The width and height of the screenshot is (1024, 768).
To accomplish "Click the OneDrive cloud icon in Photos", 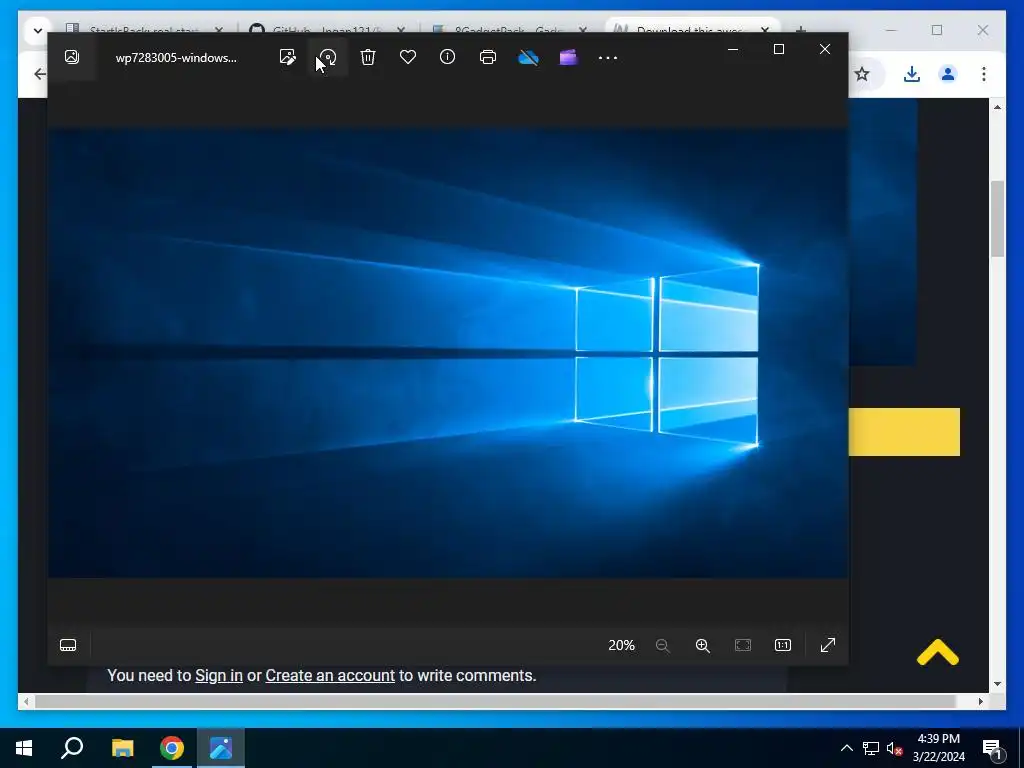I will [x=528, y=58].
